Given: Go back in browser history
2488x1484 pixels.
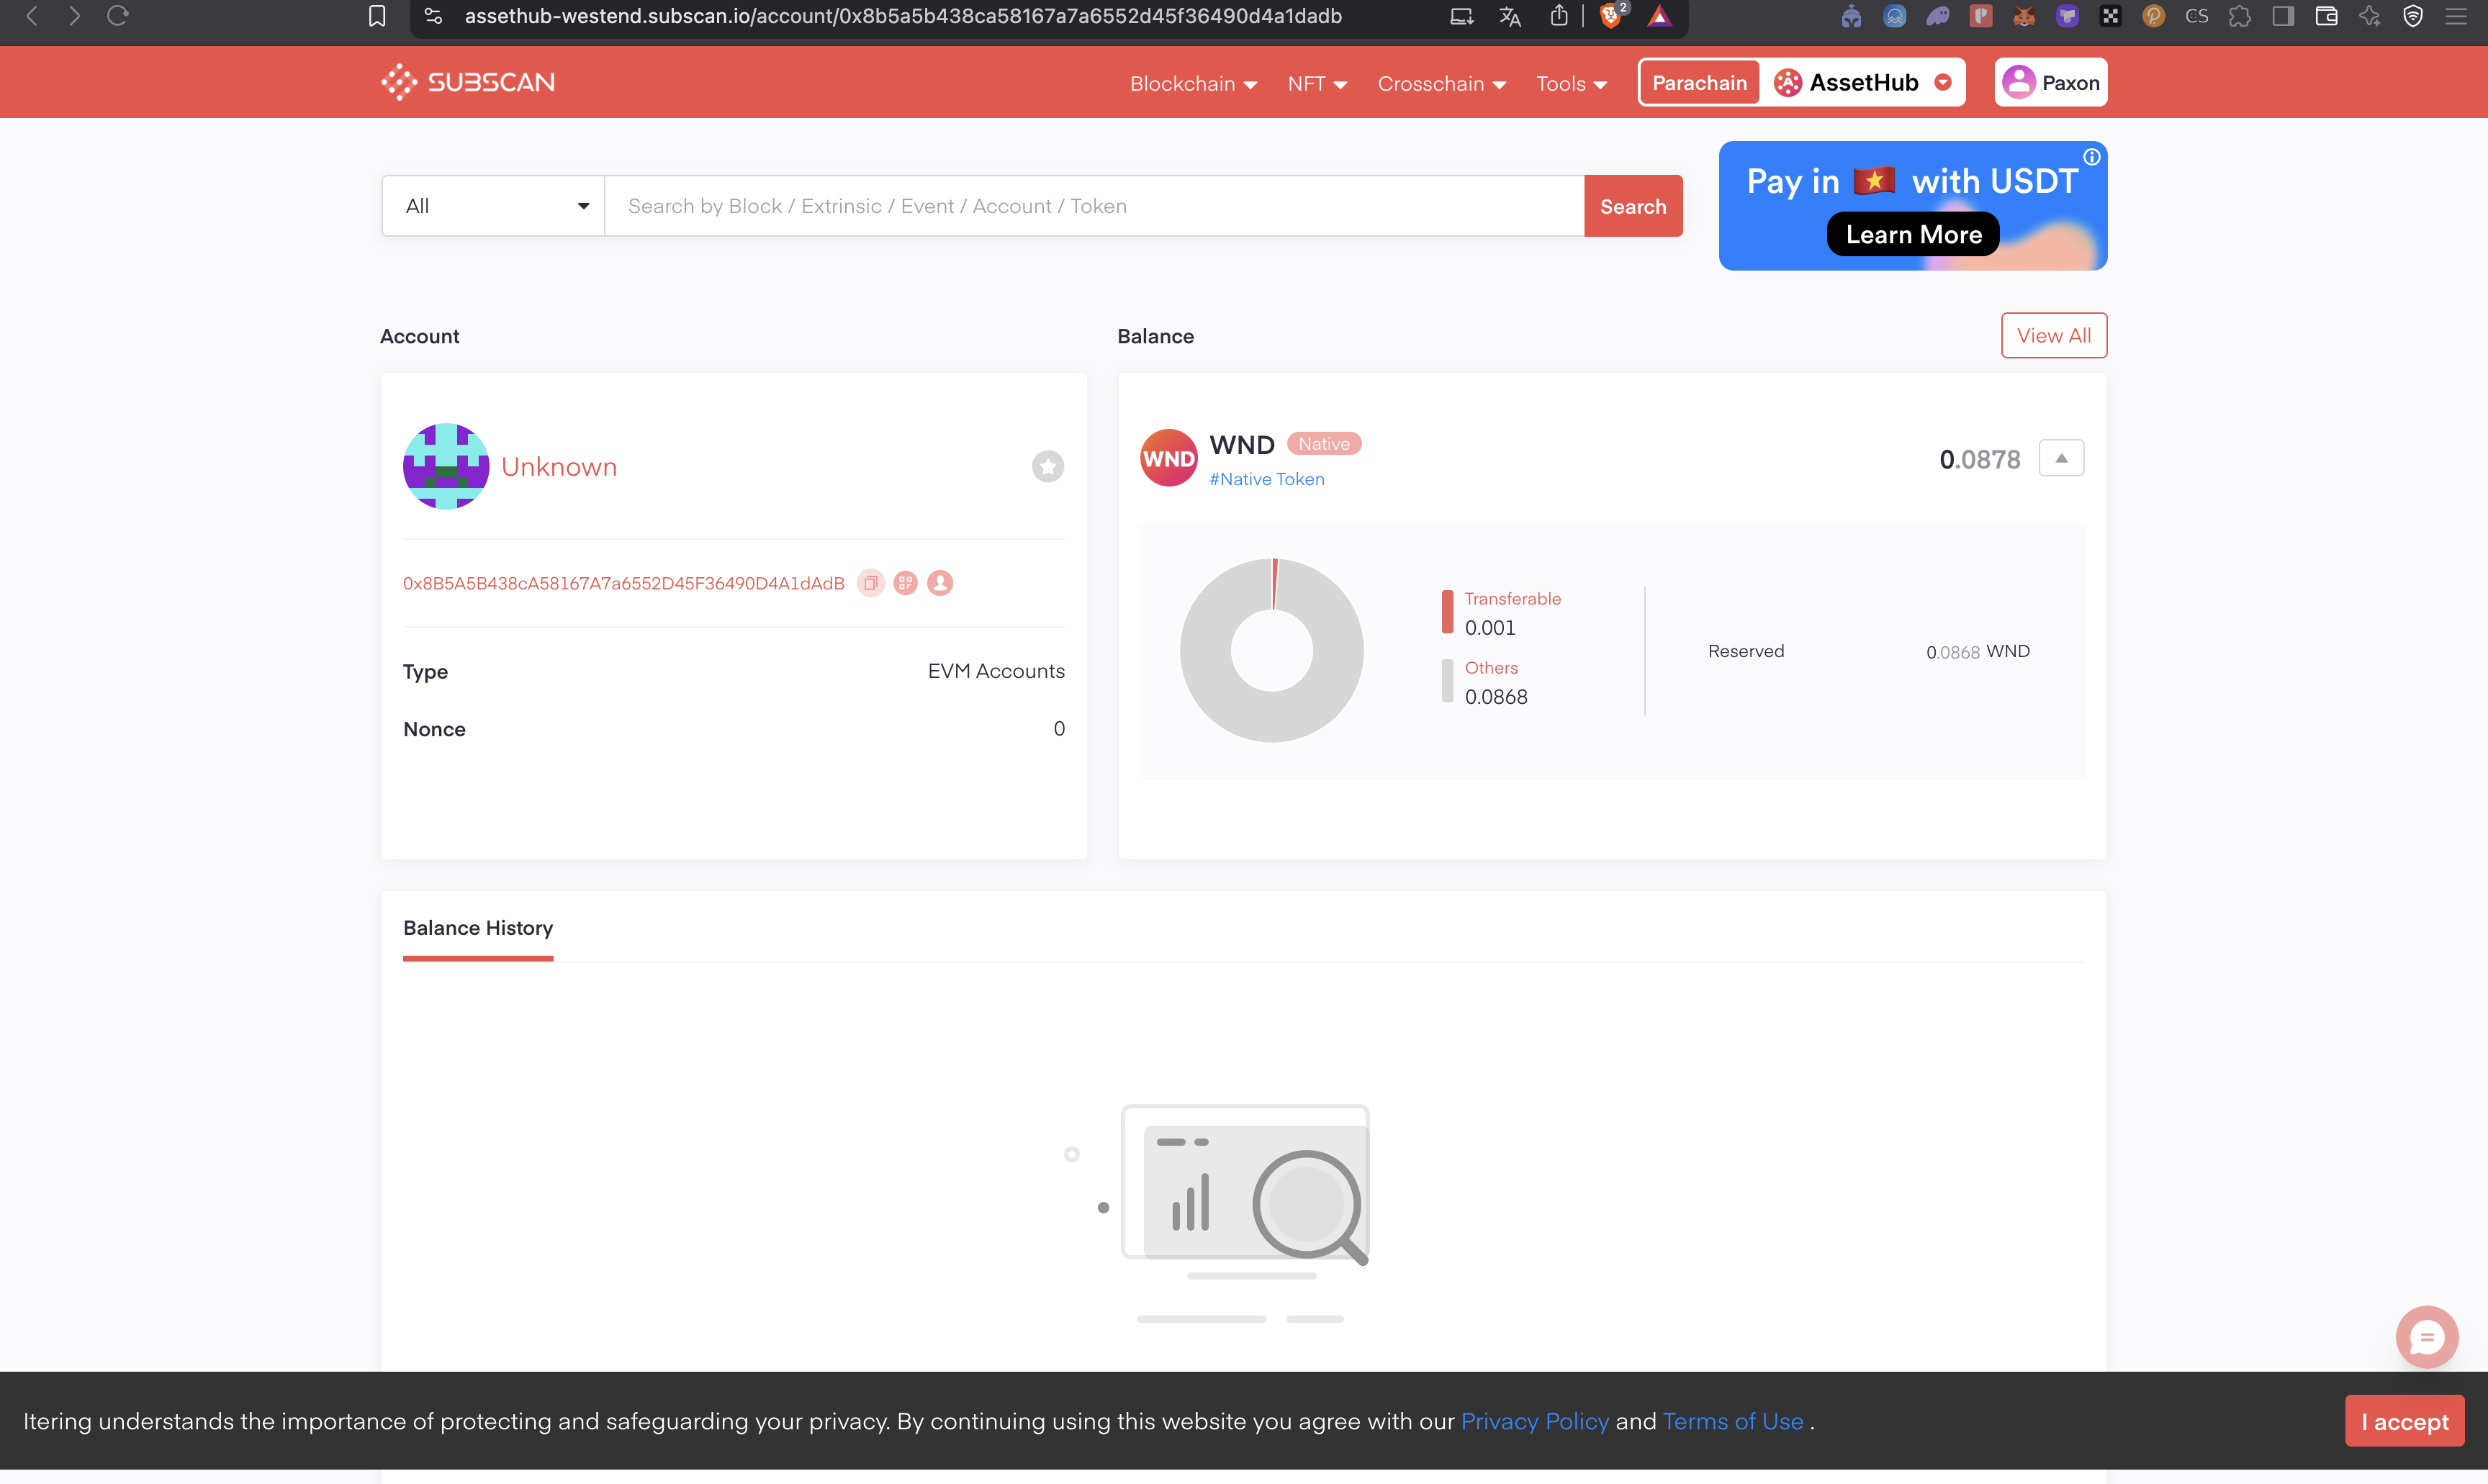Looking at the screenshot, I should [x=32, y=16].
